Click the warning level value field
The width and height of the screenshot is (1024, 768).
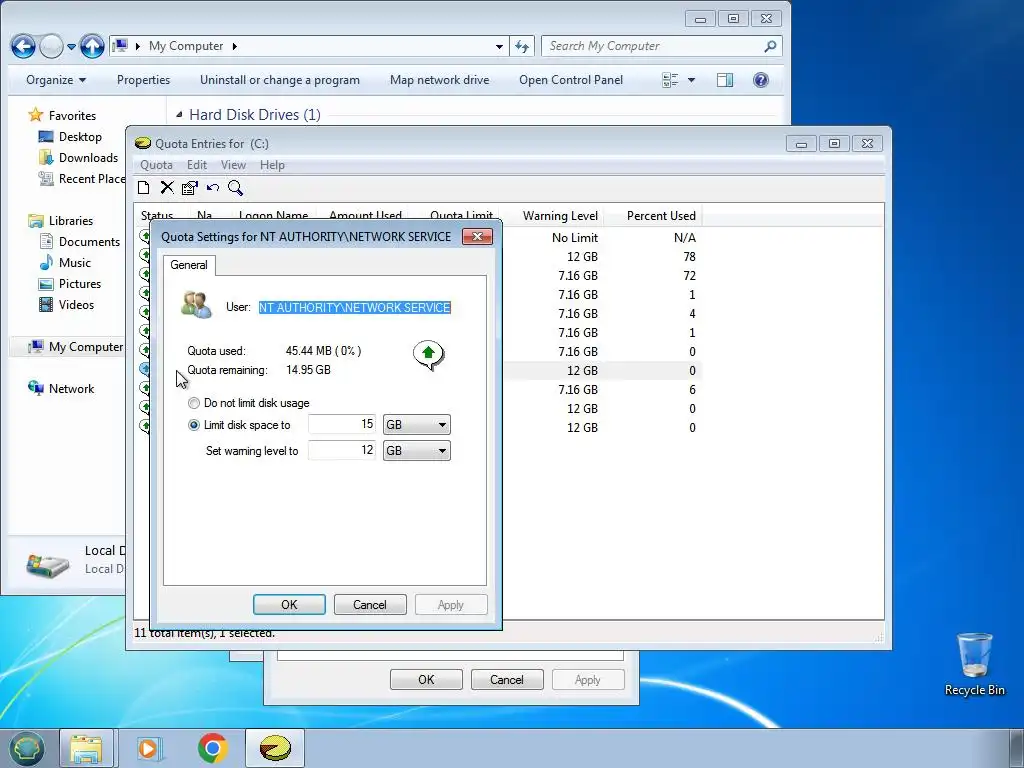[x=342, y=451]
